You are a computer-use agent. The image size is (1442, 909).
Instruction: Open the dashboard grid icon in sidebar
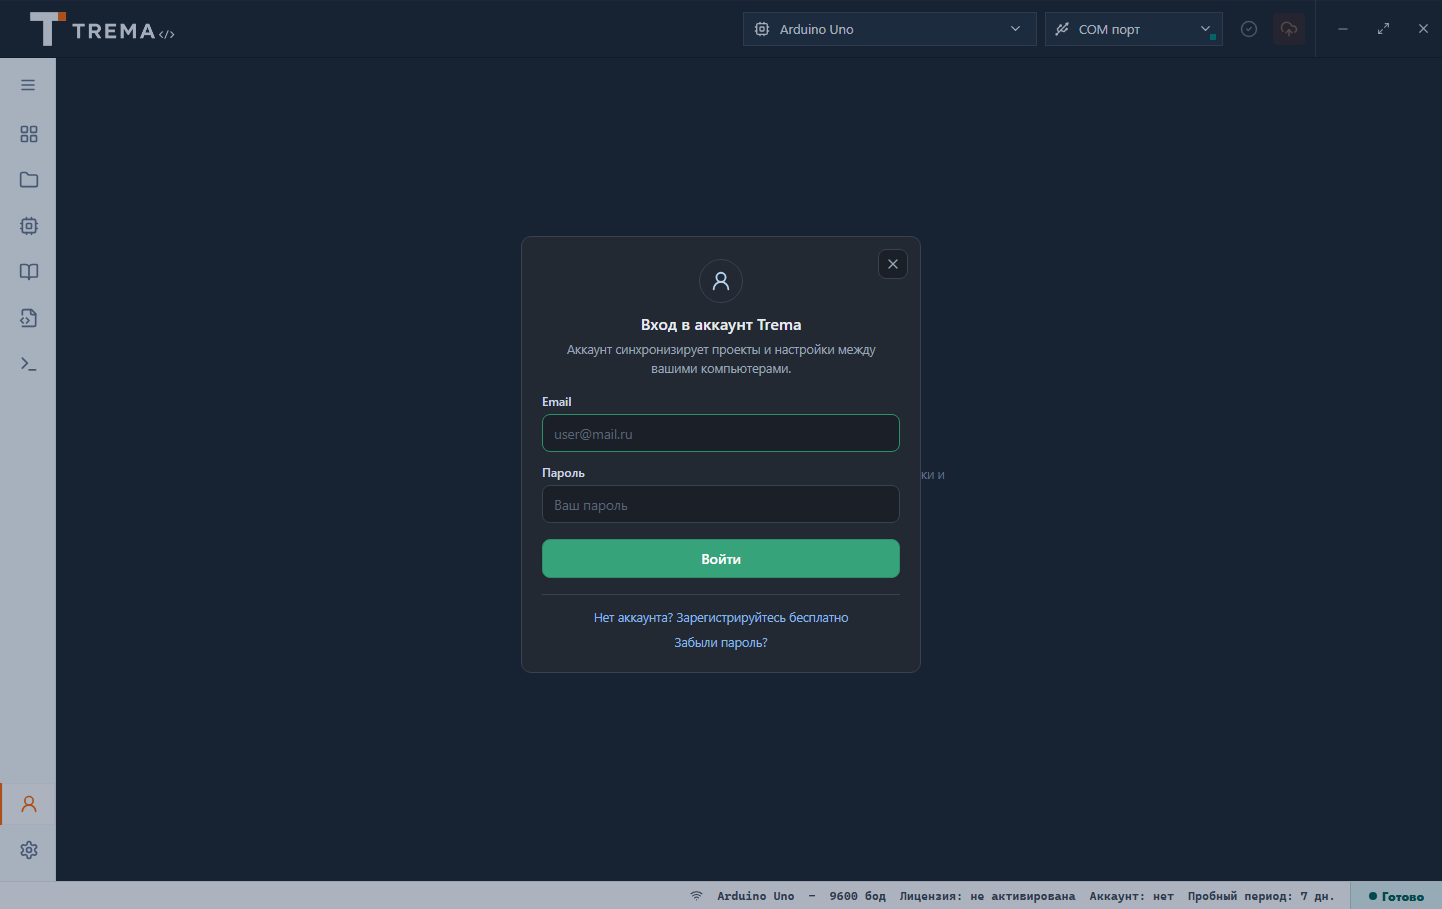click(x=29, y=134)
